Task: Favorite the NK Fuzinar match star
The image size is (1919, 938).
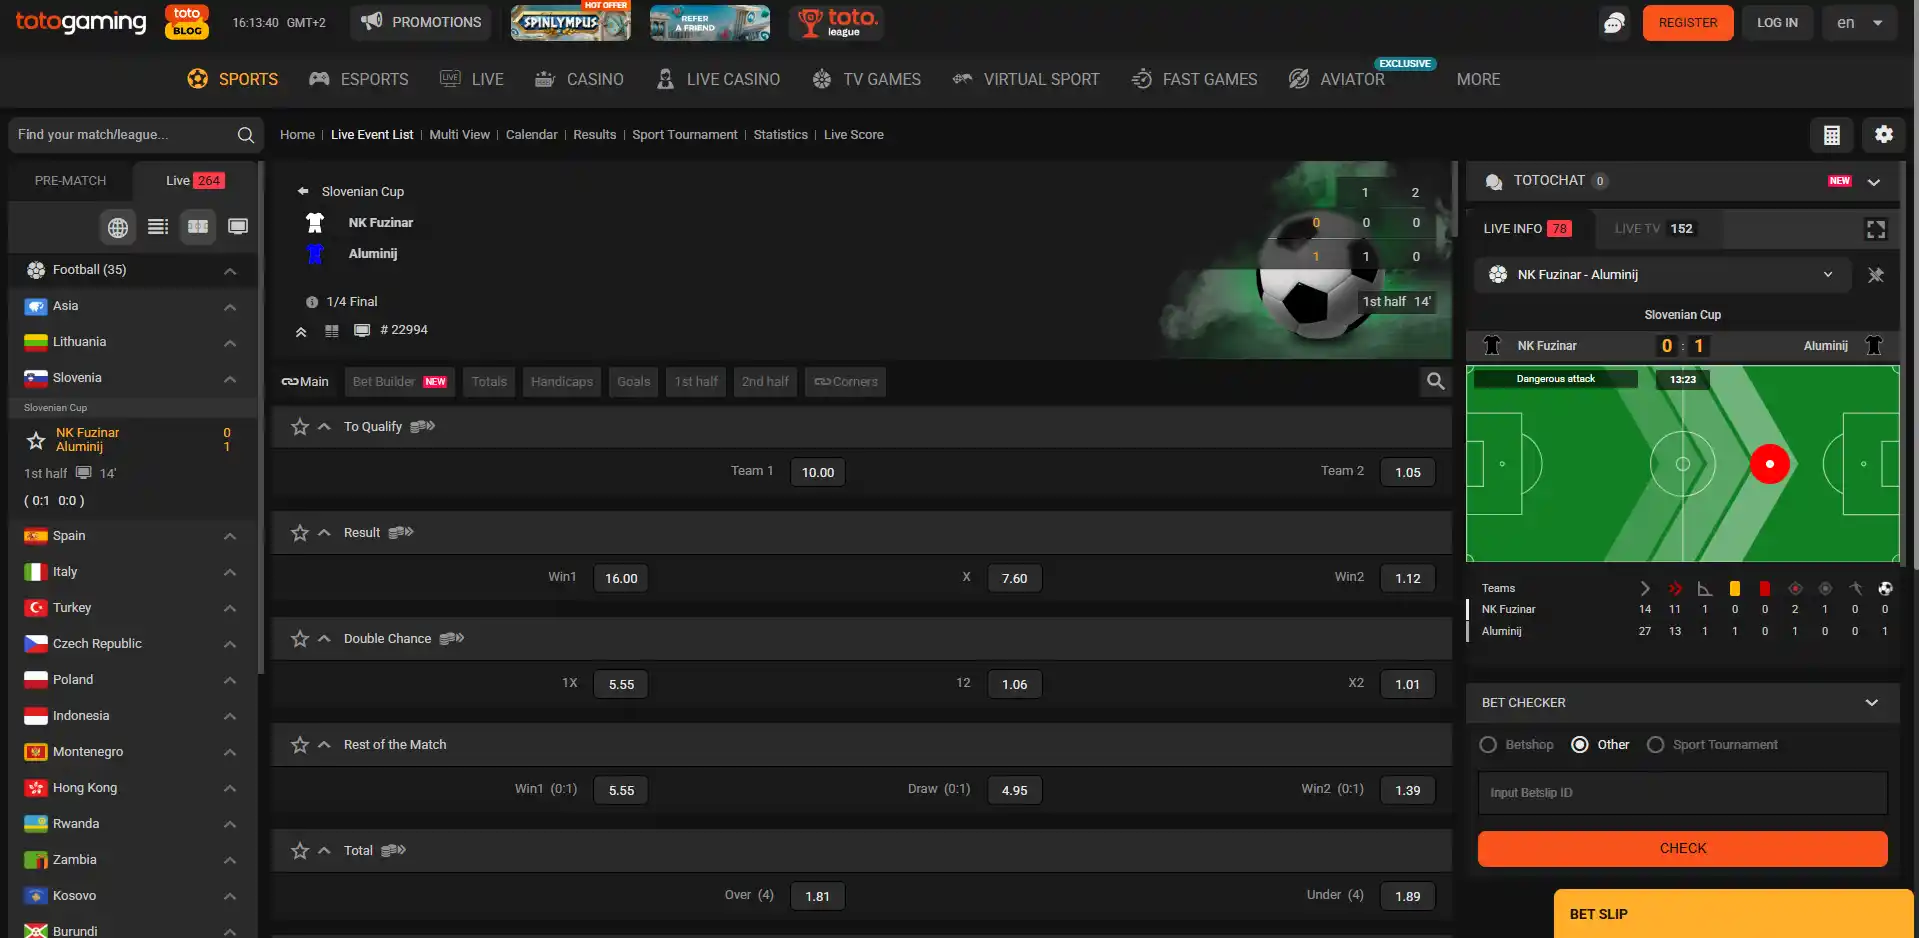Action: [36, 440]
